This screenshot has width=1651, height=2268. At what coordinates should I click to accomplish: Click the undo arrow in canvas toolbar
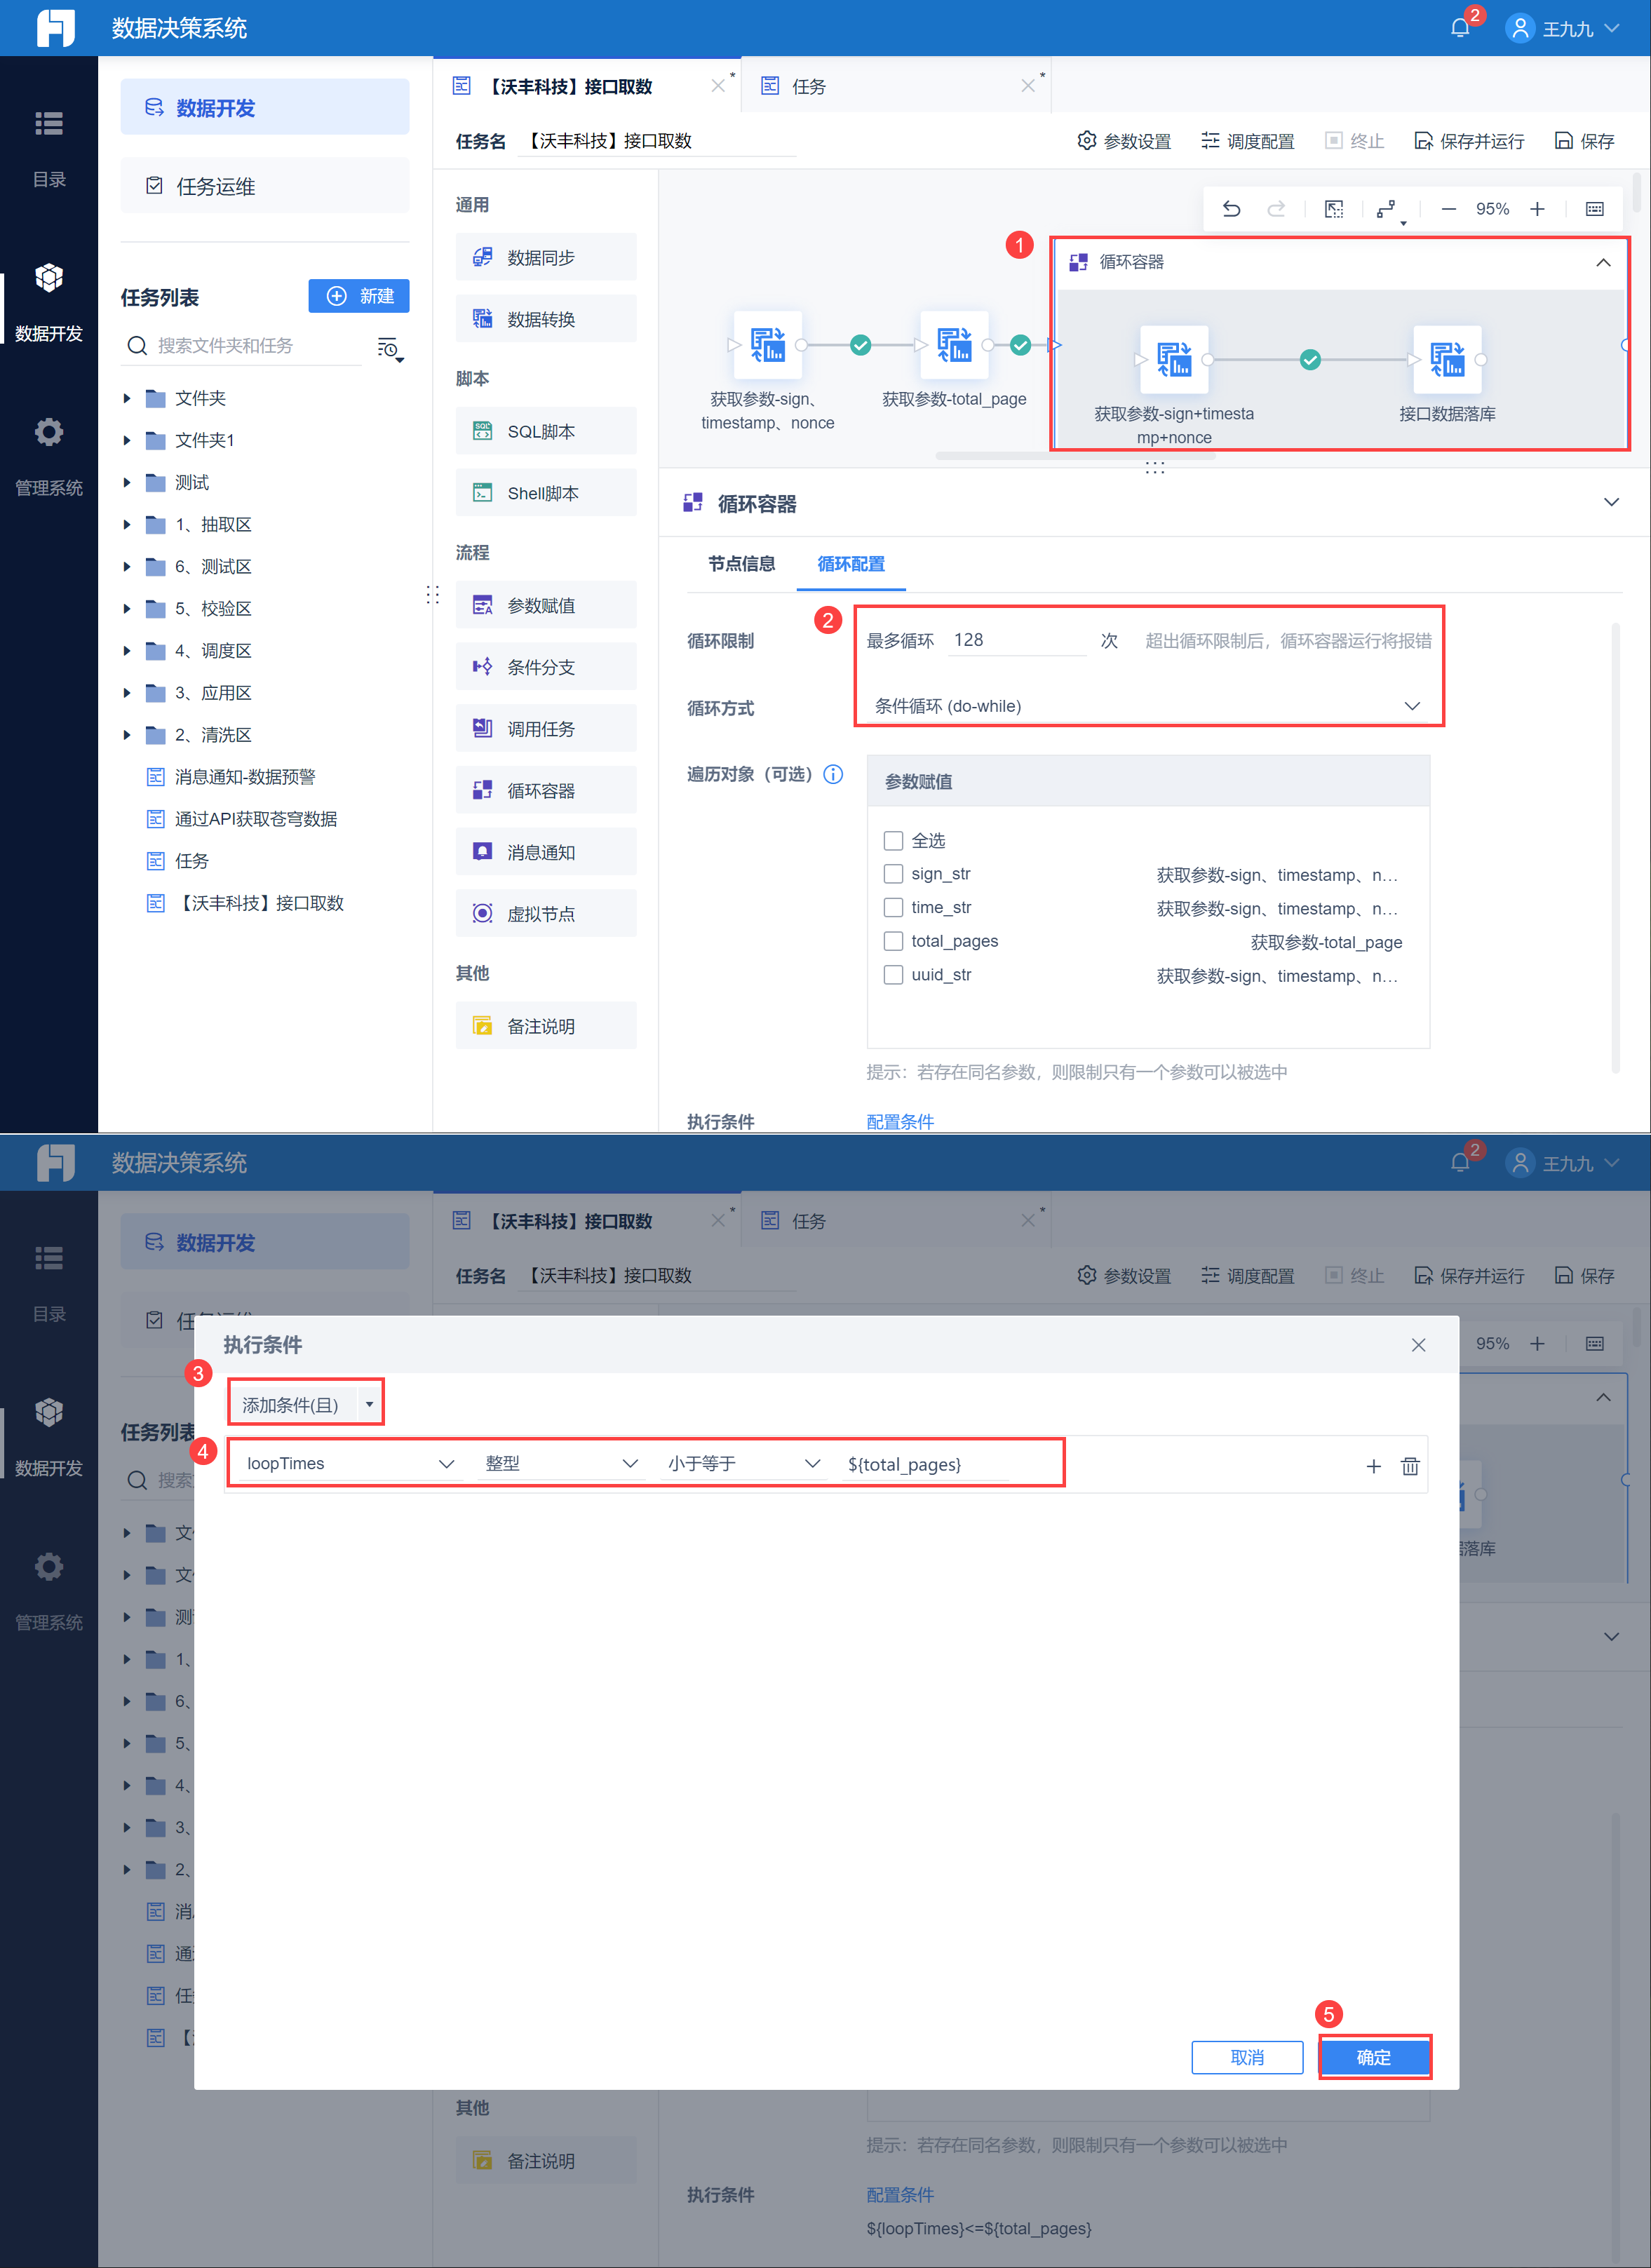click(1231, 209)
